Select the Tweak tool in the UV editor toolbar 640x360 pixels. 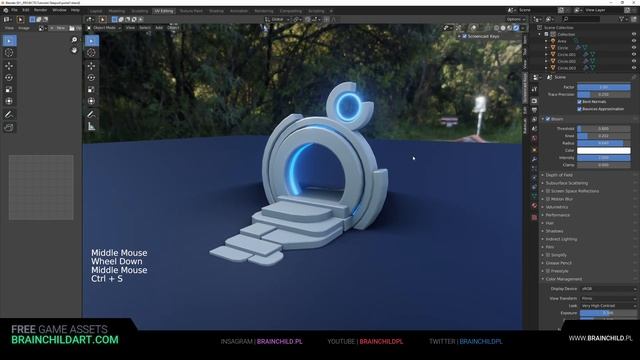[x=9, y=40]
